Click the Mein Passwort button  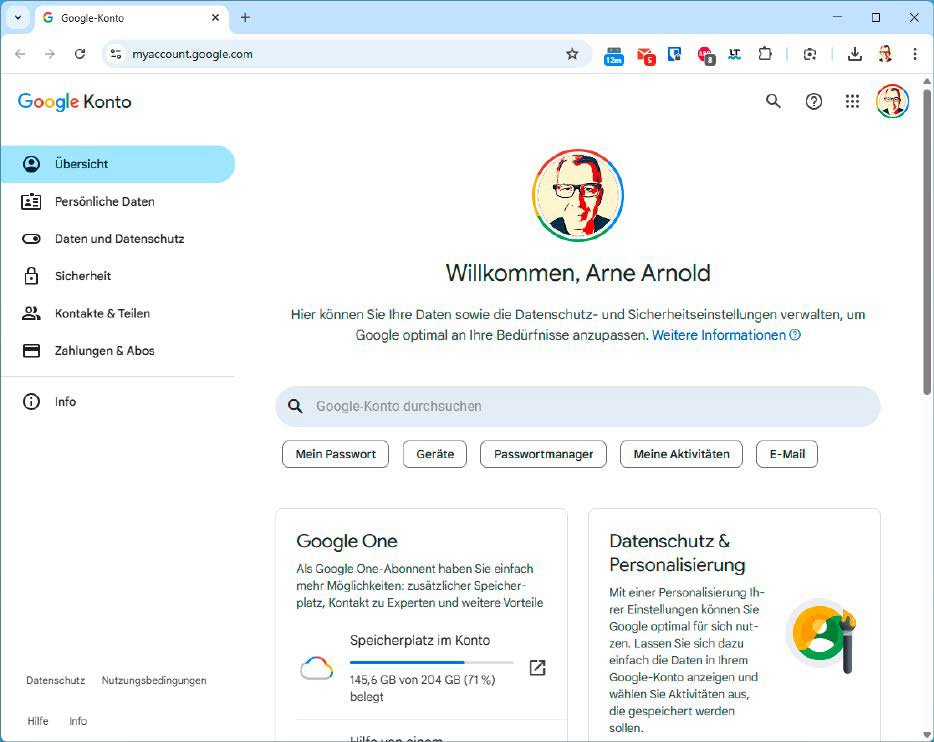click(335, 454)
